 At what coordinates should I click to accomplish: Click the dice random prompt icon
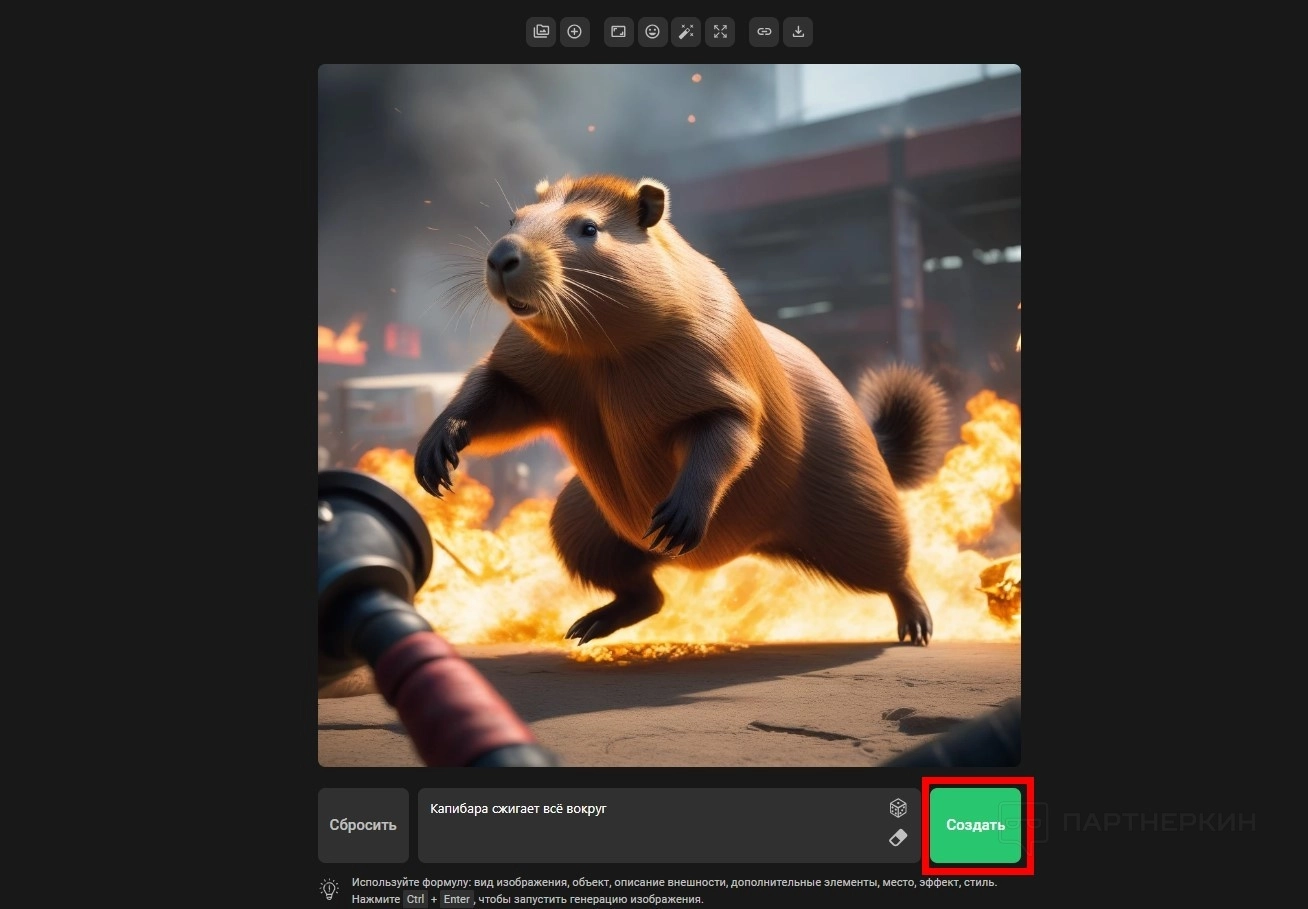coord(898,807)
